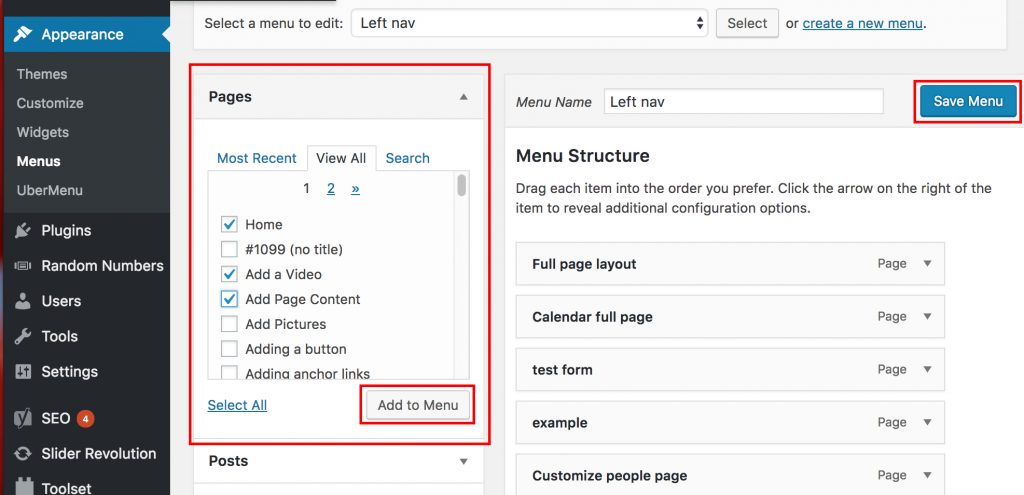Check the Add Pictures checkbox
The width and height of the screenshot is (1024, 495).
(229, 324)
